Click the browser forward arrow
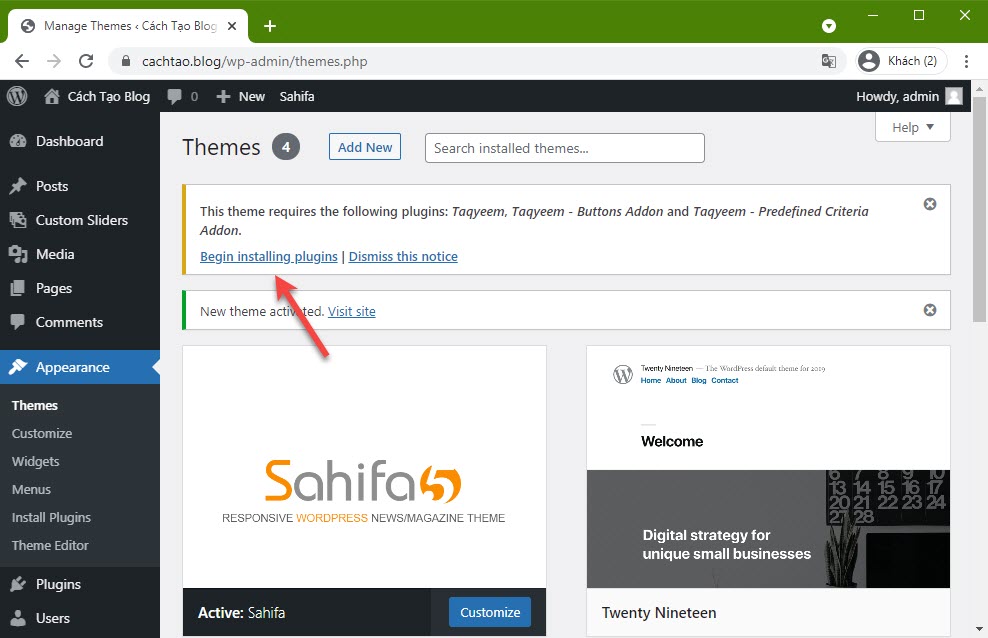988x638 pixels. pos(54,61)
